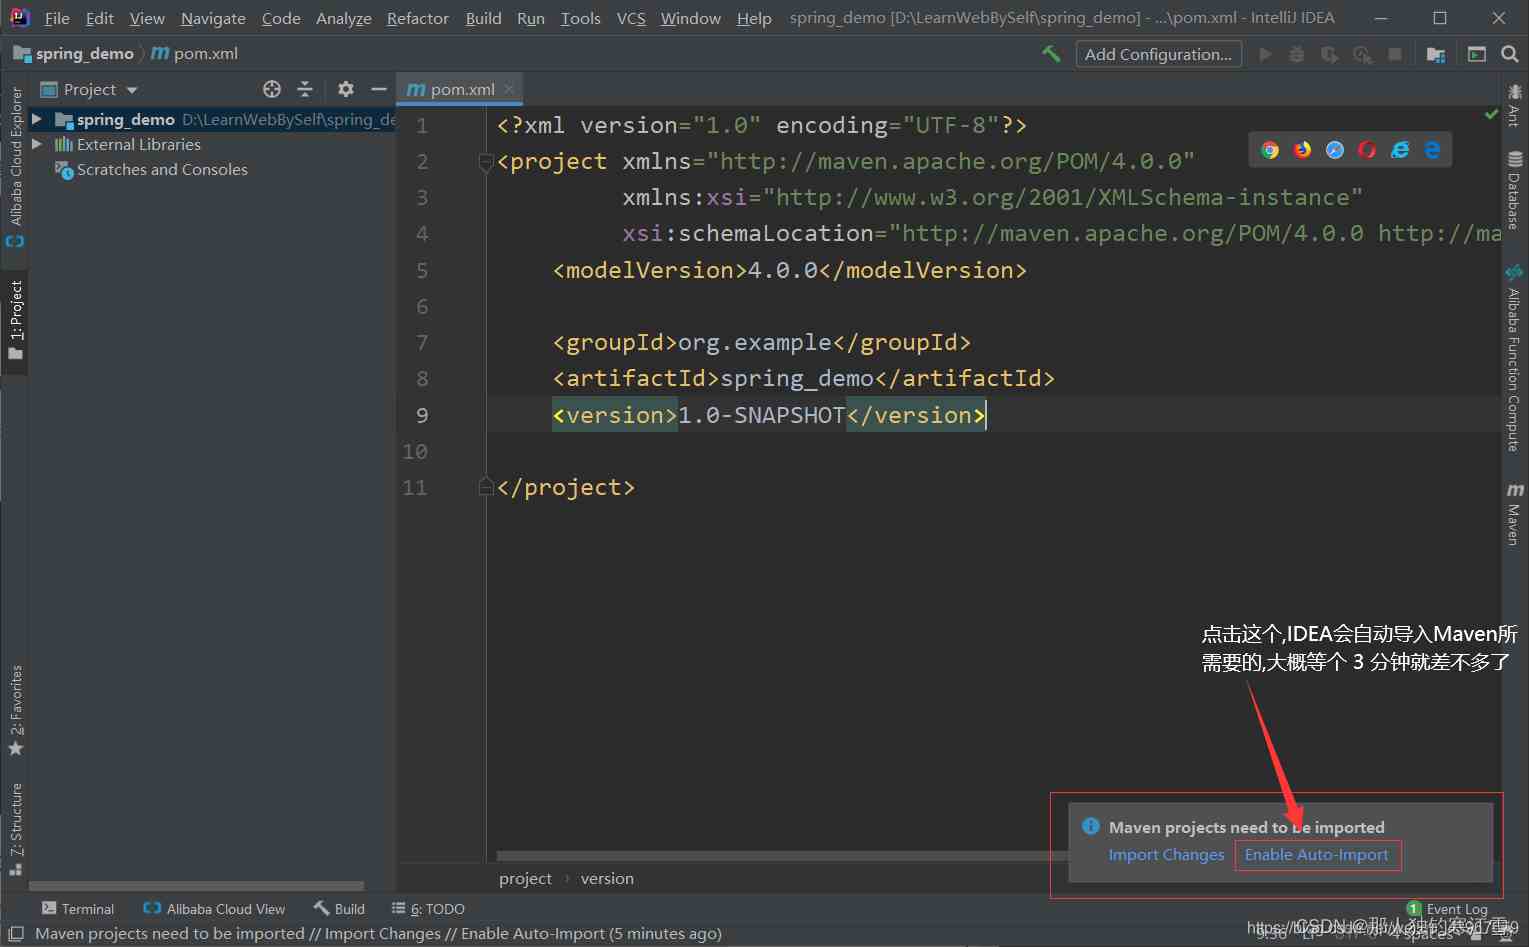This screenshot has width=1529, height=947.
Task: Click the Import Changes link
Action: pos(1166,855)
